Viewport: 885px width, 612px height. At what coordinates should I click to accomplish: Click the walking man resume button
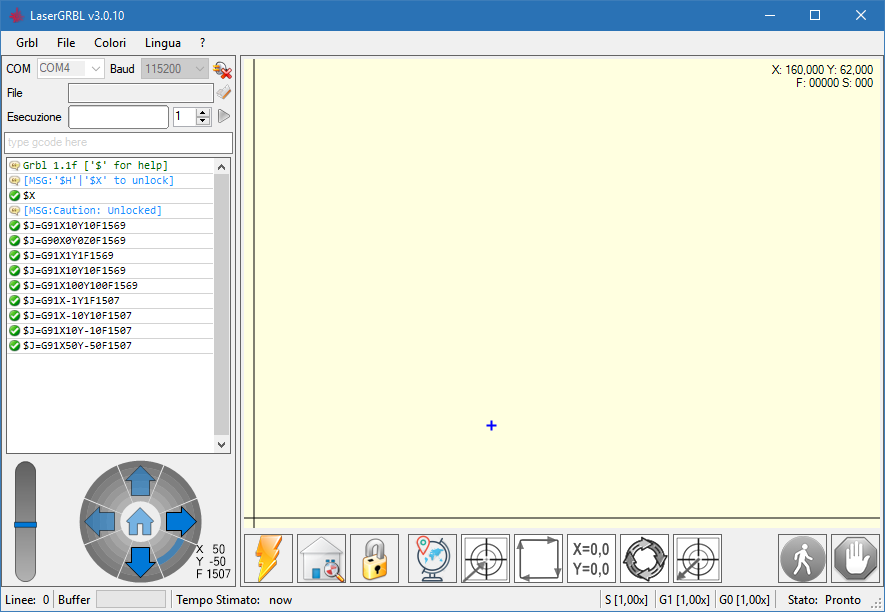coord(803,559)
